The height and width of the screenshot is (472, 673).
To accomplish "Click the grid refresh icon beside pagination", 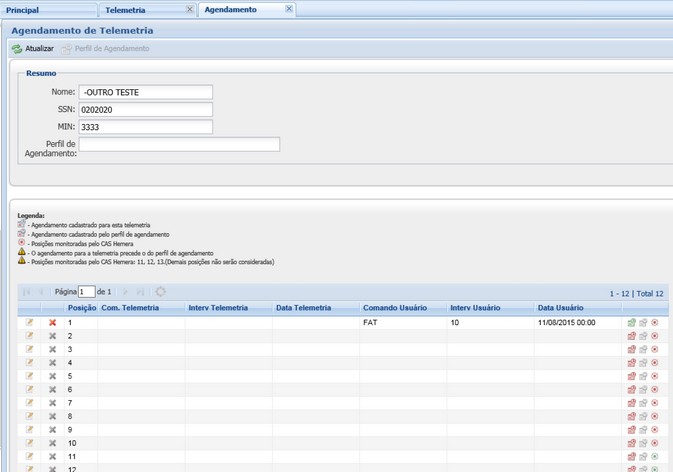I will (160, 292).
